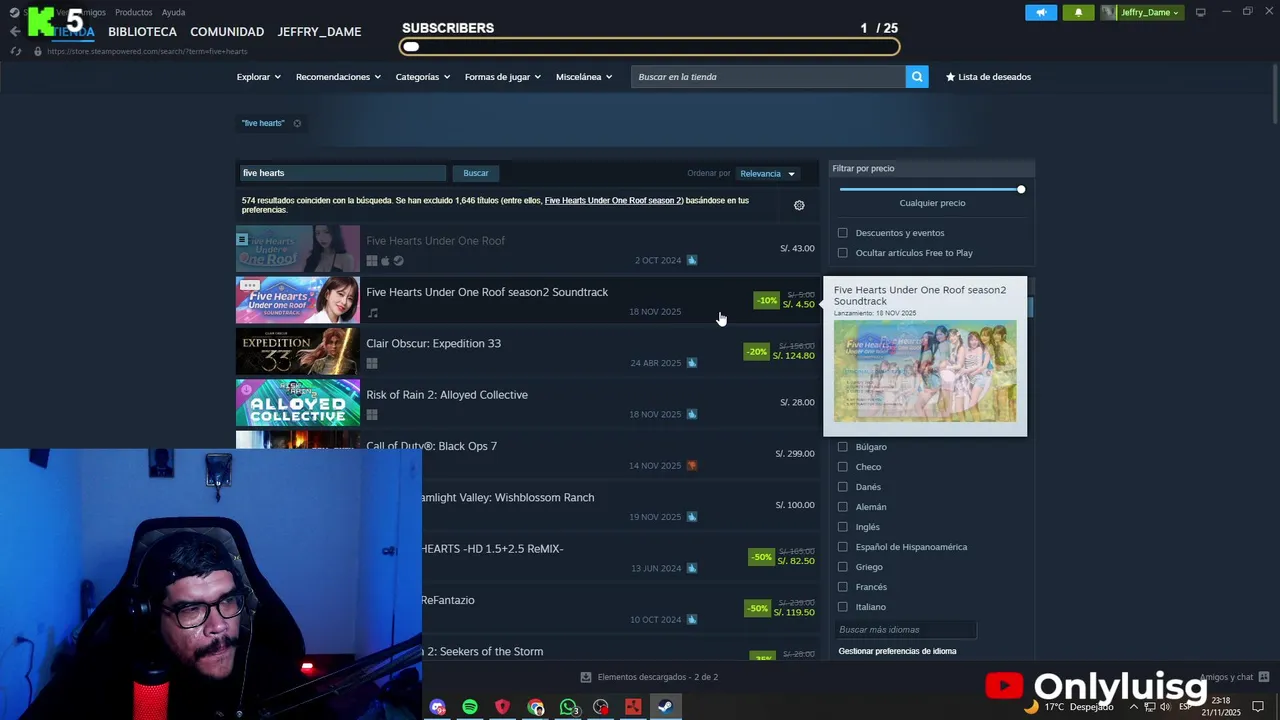
Task: Click the downloads icon by Elementos descargados
Action: click(x=586, y=677)
